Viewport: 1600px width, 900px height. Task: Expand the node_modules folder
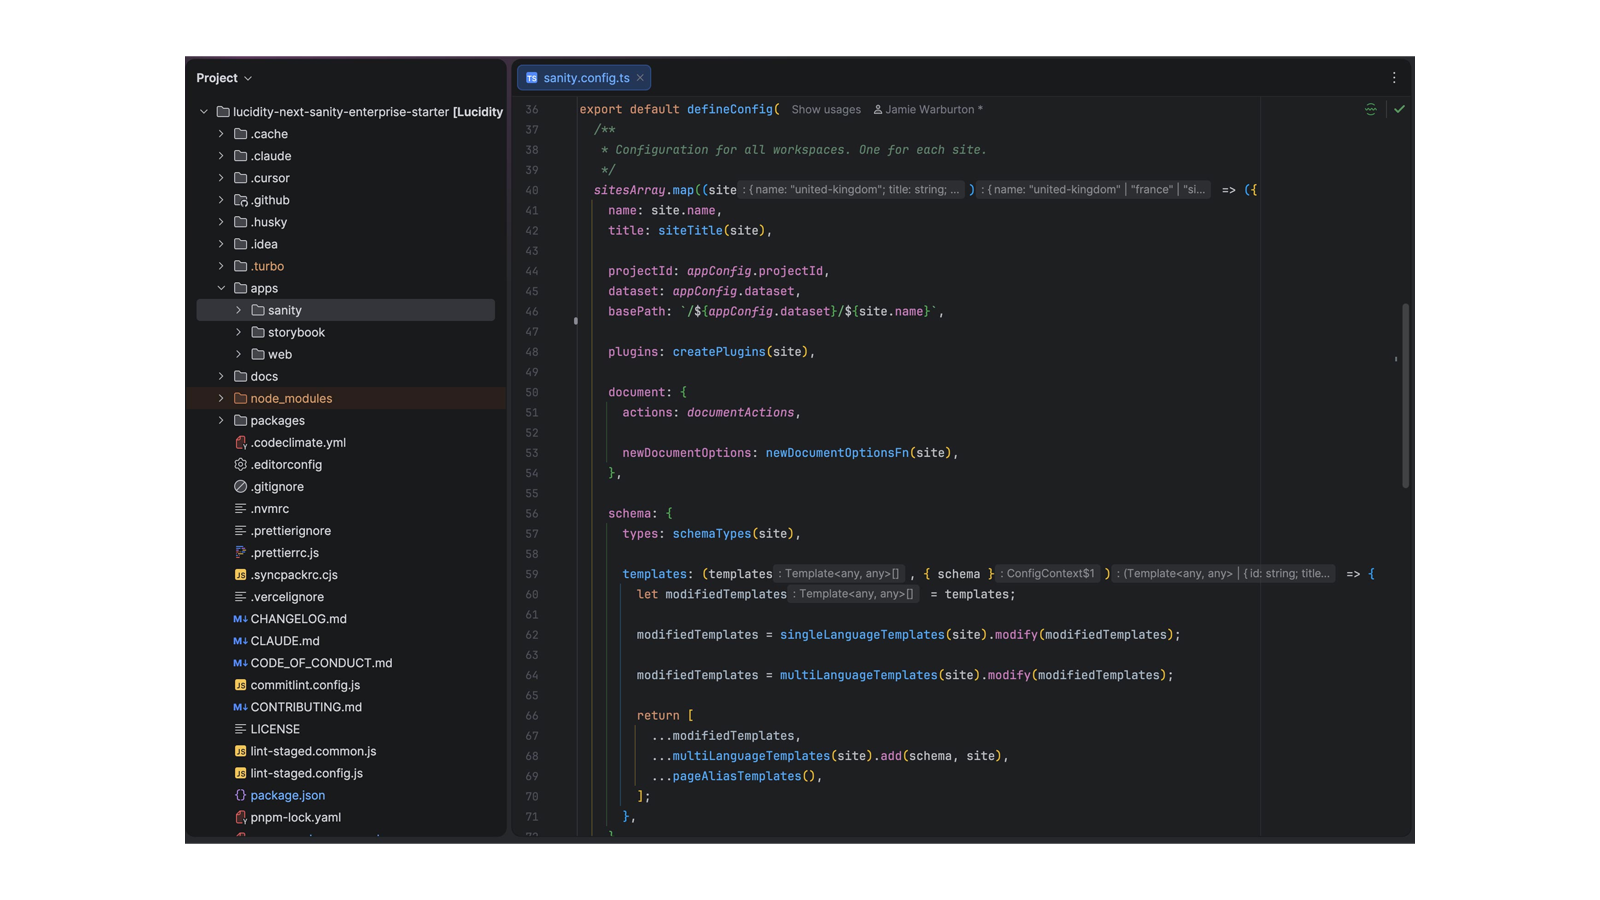(x=221, y=398)
